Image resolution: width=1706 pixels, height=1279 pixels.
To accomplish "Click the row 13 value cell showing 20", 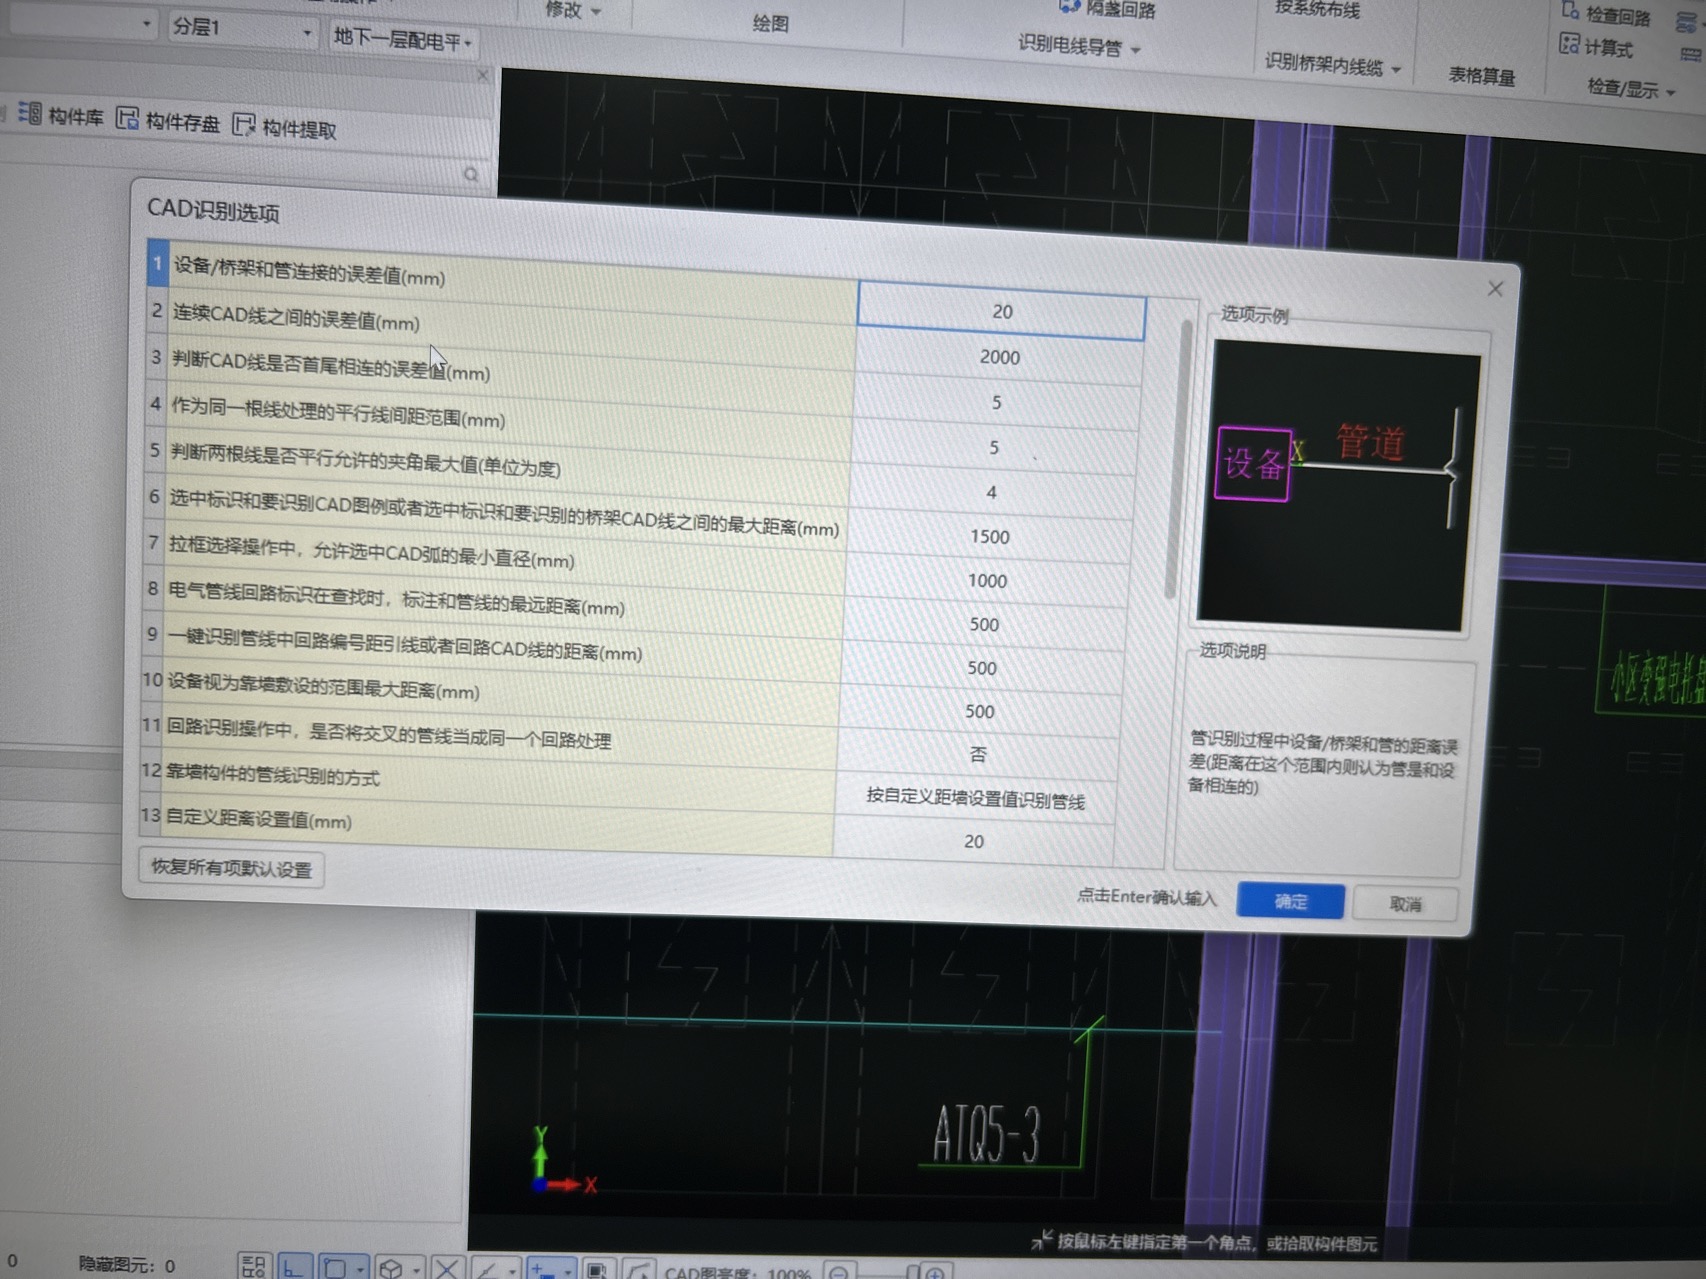I will pyautogui.click(x=973, y=841).
